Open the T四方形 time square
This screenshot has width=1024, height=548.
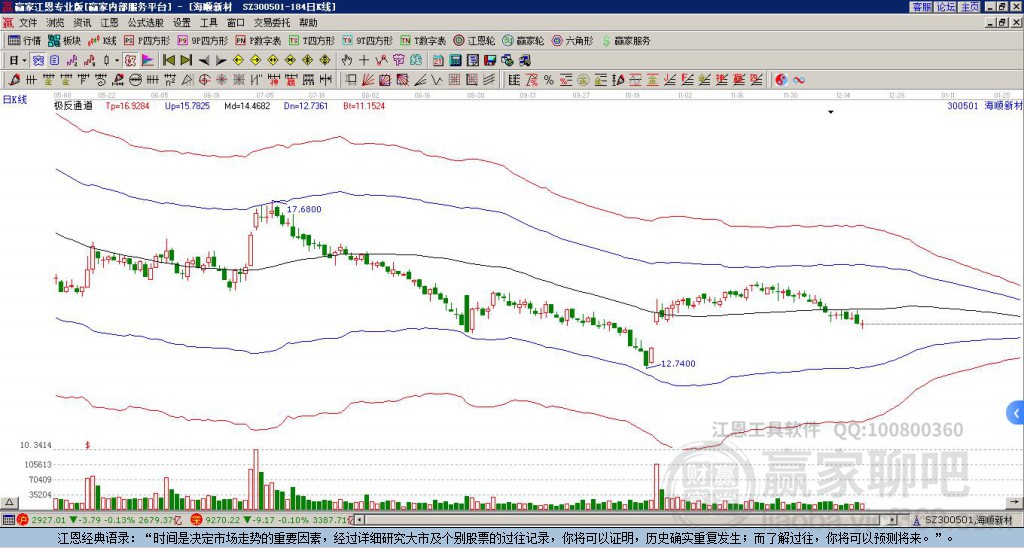click(x=312, y=40)
